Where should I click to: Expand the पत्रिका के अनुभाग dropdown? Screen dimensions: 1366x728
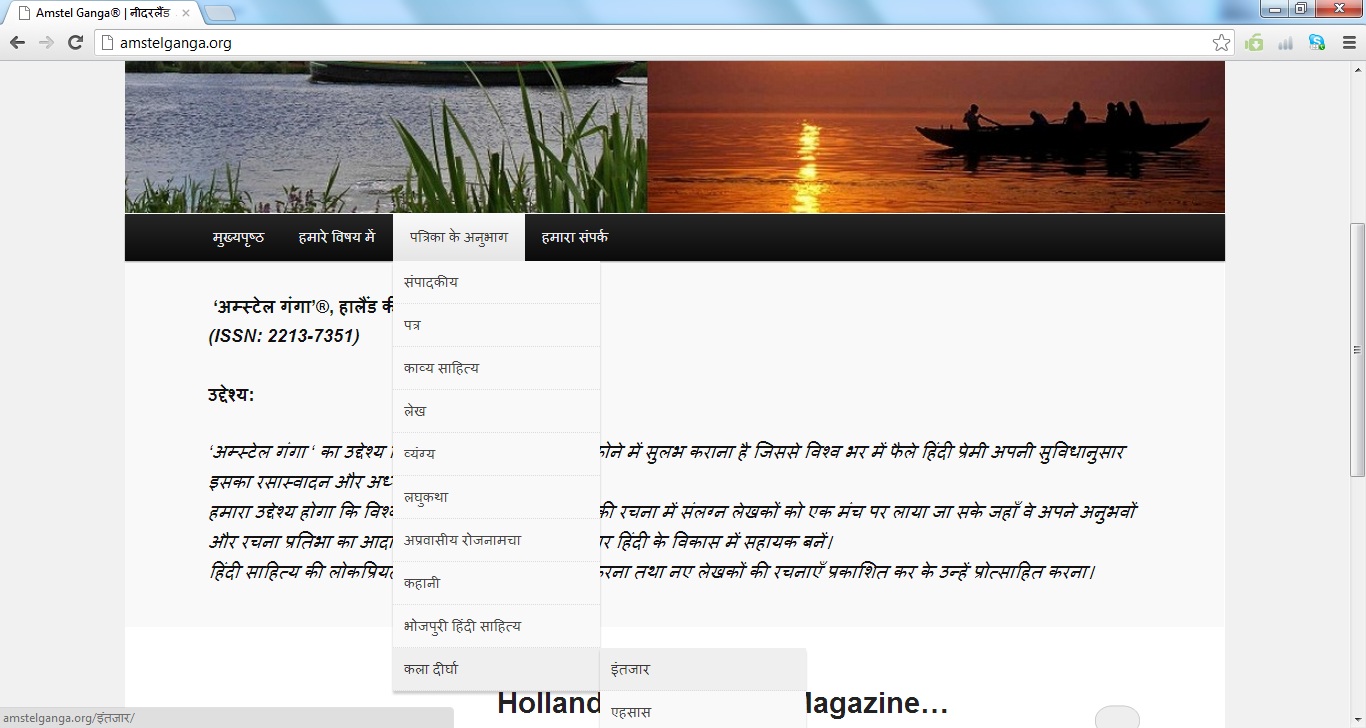458,238
